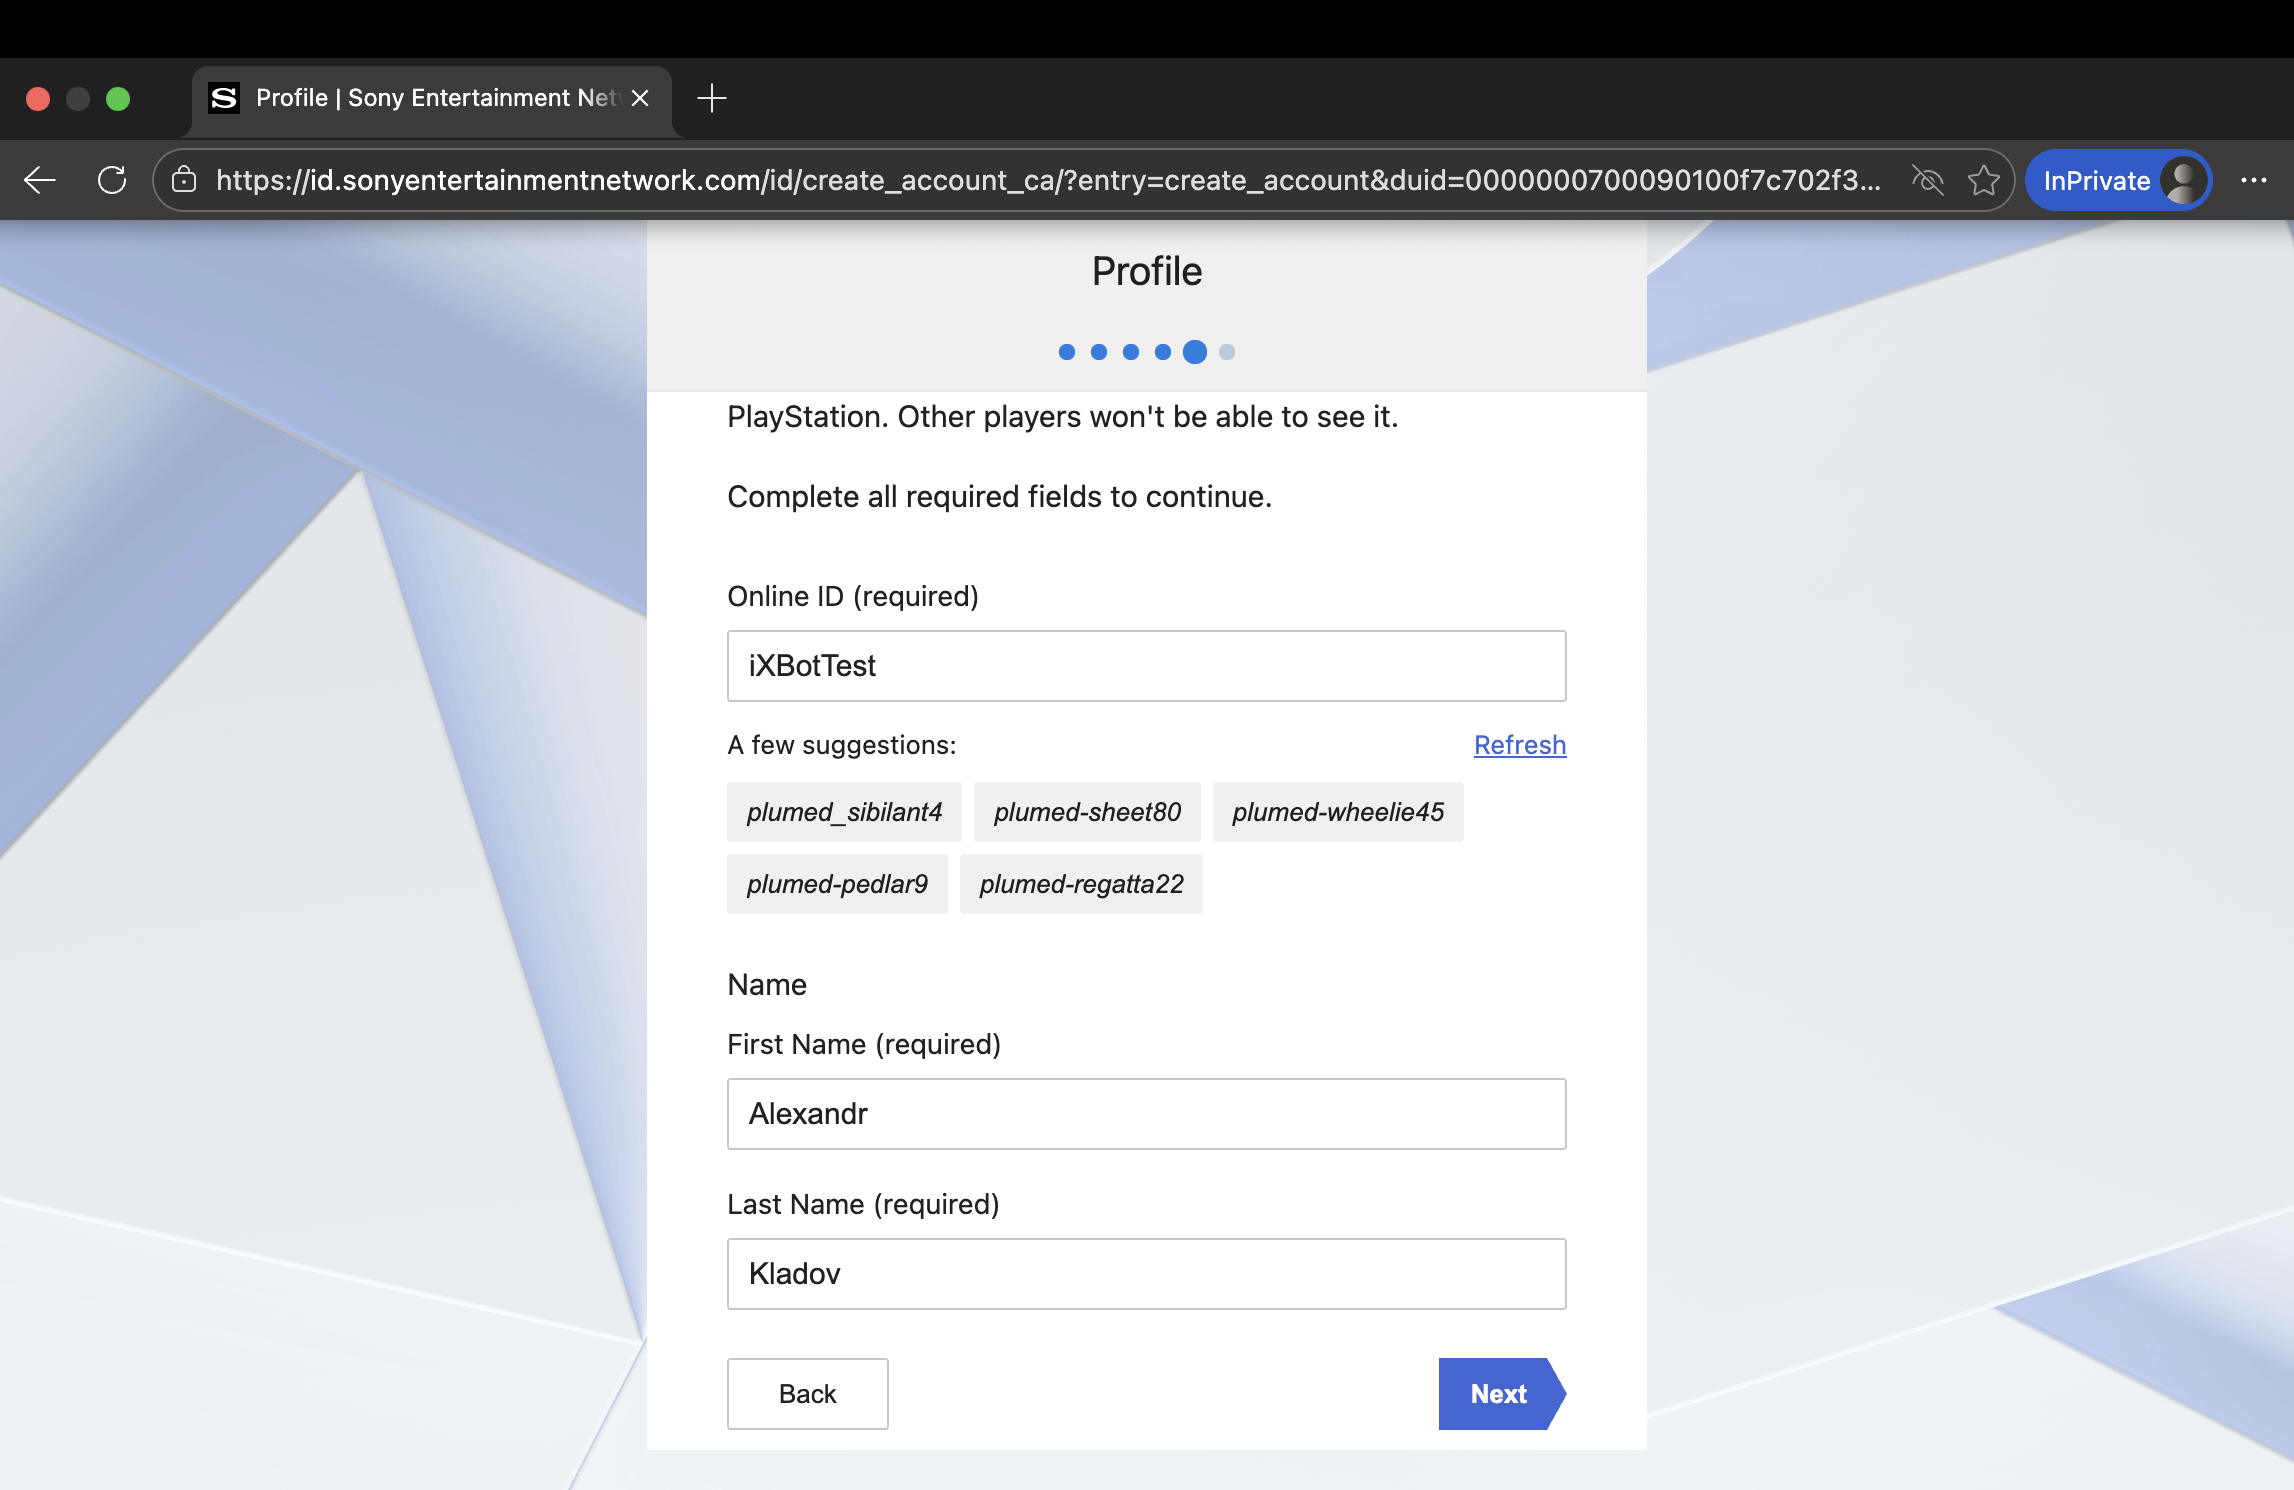This screenshot has height=1490, width=2294.
Task: Click the Online ID input field
Action: (1146, 666)
